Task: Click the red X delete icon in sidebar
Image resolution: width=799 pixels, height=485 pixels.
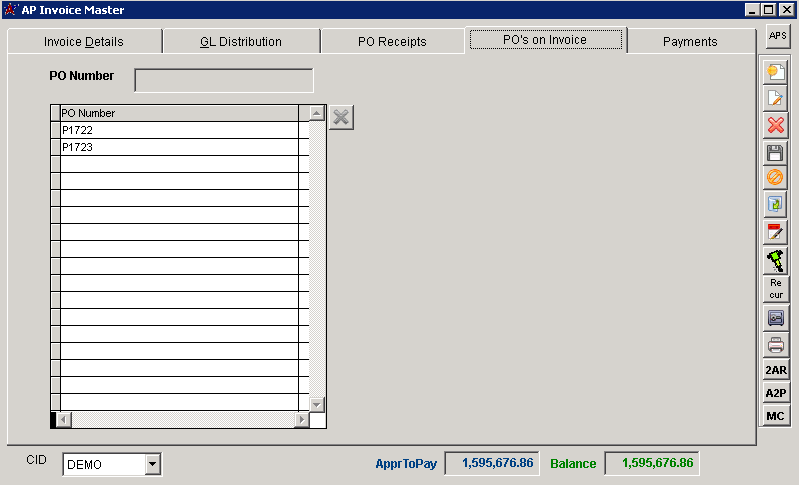Action: pos(775,125)
